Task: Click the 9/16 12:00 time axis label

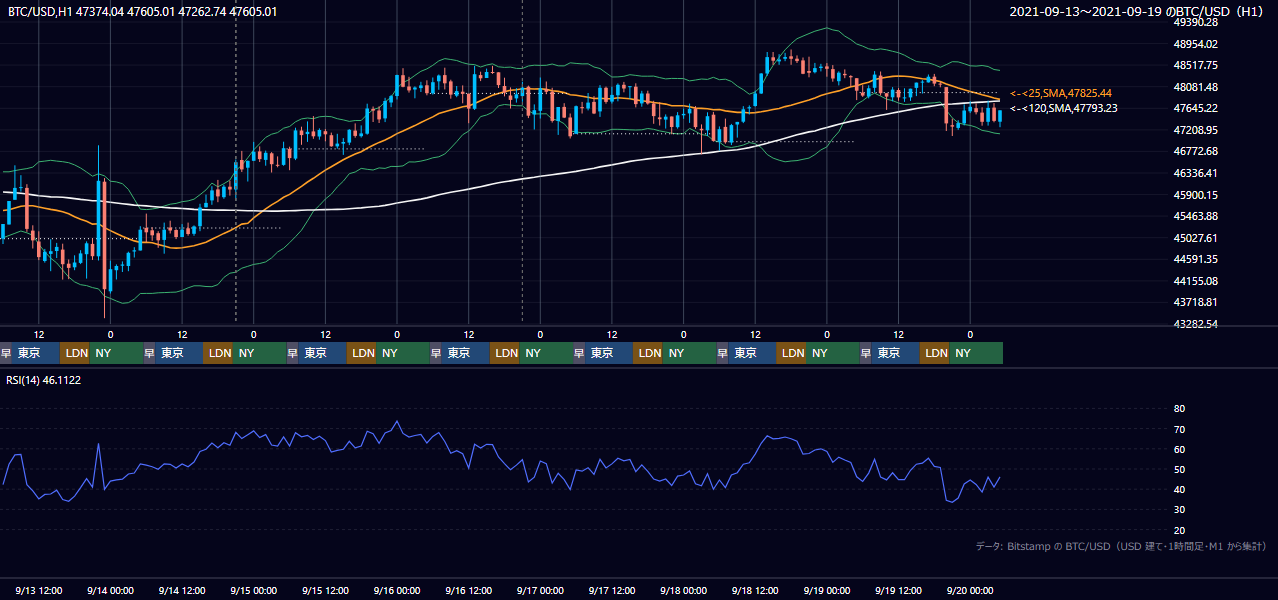Action: pos(469,590)
